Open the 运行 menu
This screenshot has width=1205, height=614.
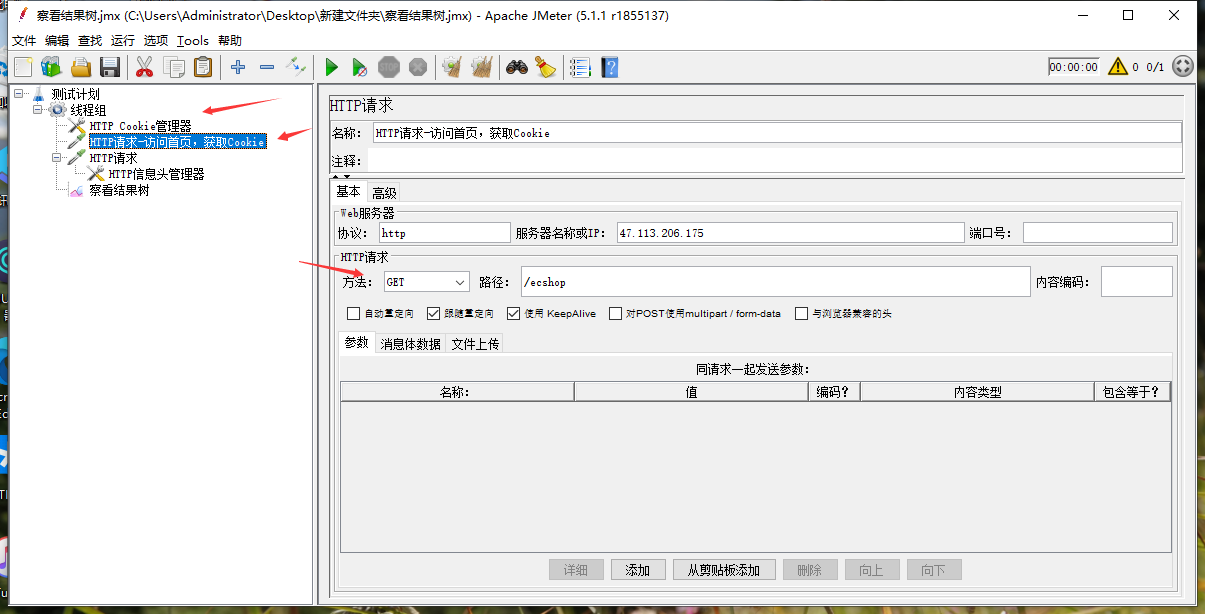click(x=123, y=41)
